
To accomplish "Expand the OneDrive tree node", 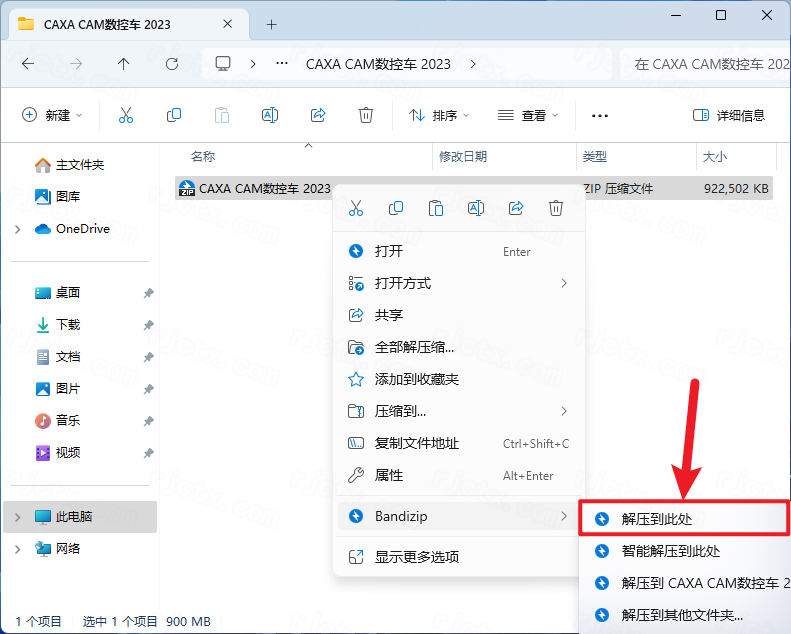I will (x=18, y=229).
